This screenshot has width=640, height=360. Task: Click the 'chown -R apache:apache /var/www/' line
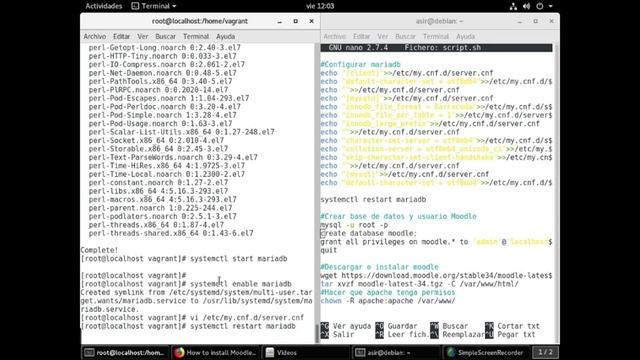click(388, 301)
